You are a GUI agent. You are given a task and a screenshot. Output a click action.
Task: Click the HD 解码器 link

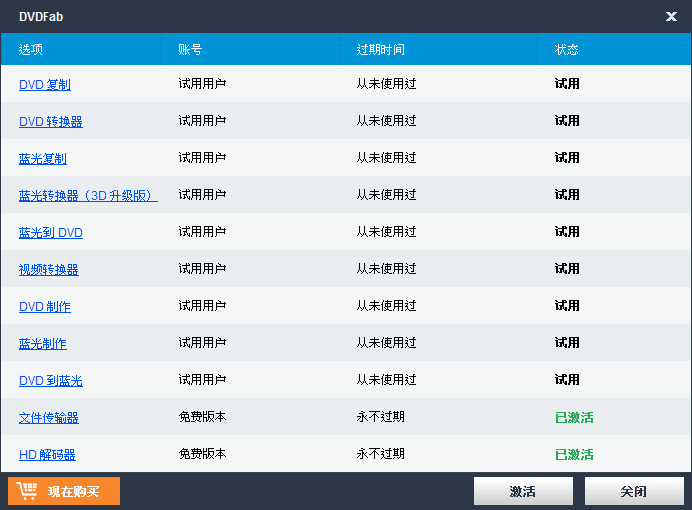pos(47,455)
